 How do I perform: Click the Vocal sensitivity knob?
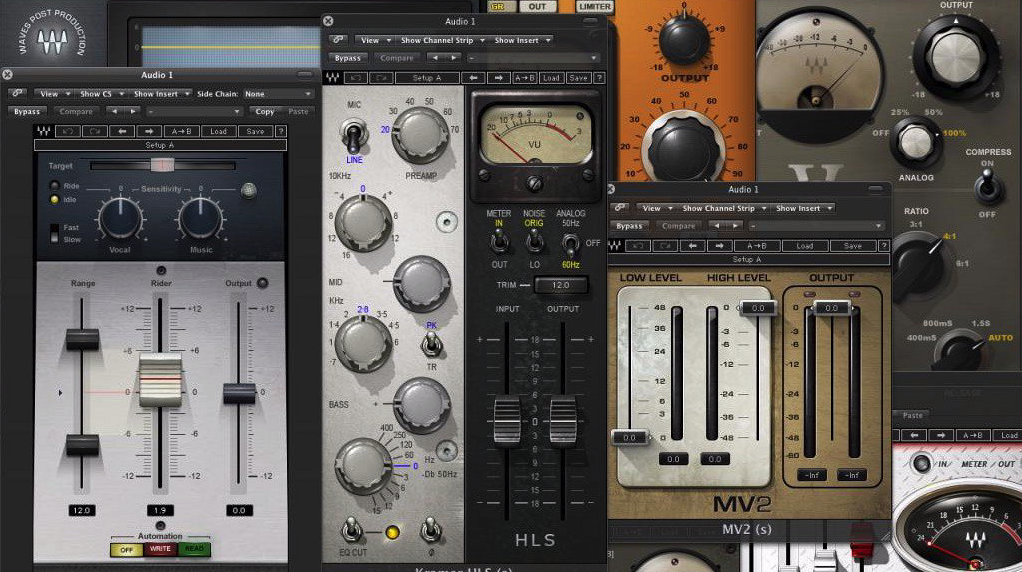(120, 218)
